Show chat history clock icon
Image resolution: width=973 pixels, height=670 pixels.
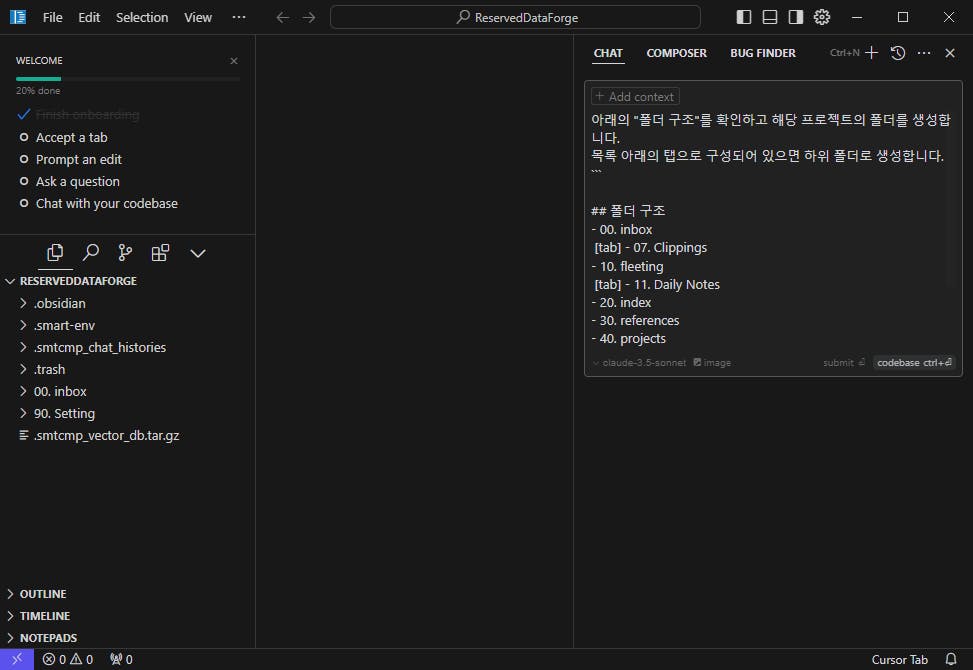pos(897,53)
